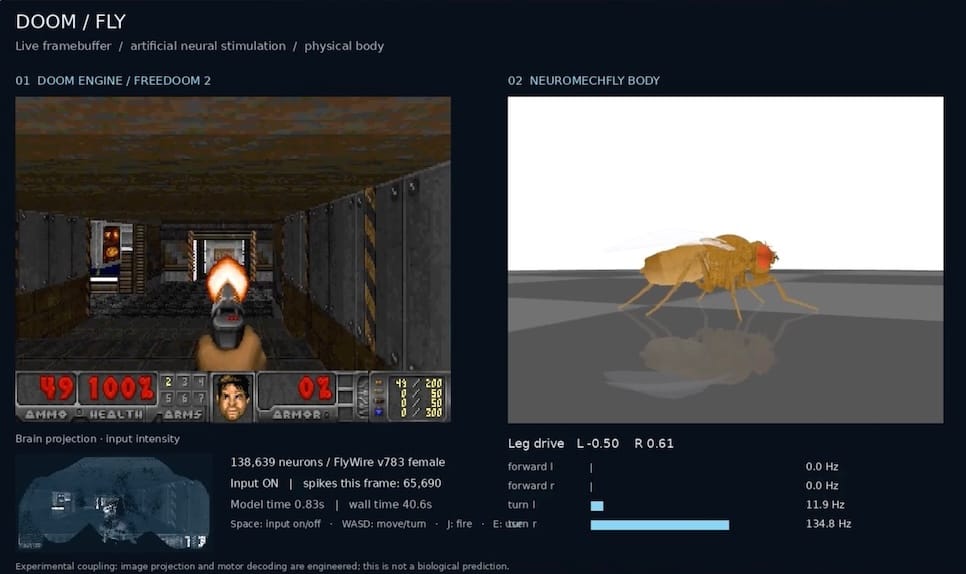The width and height of the screenshot is (966, 574).
Task: Click the 'Brain projection · input intensity' label
Action: (97, 439)
